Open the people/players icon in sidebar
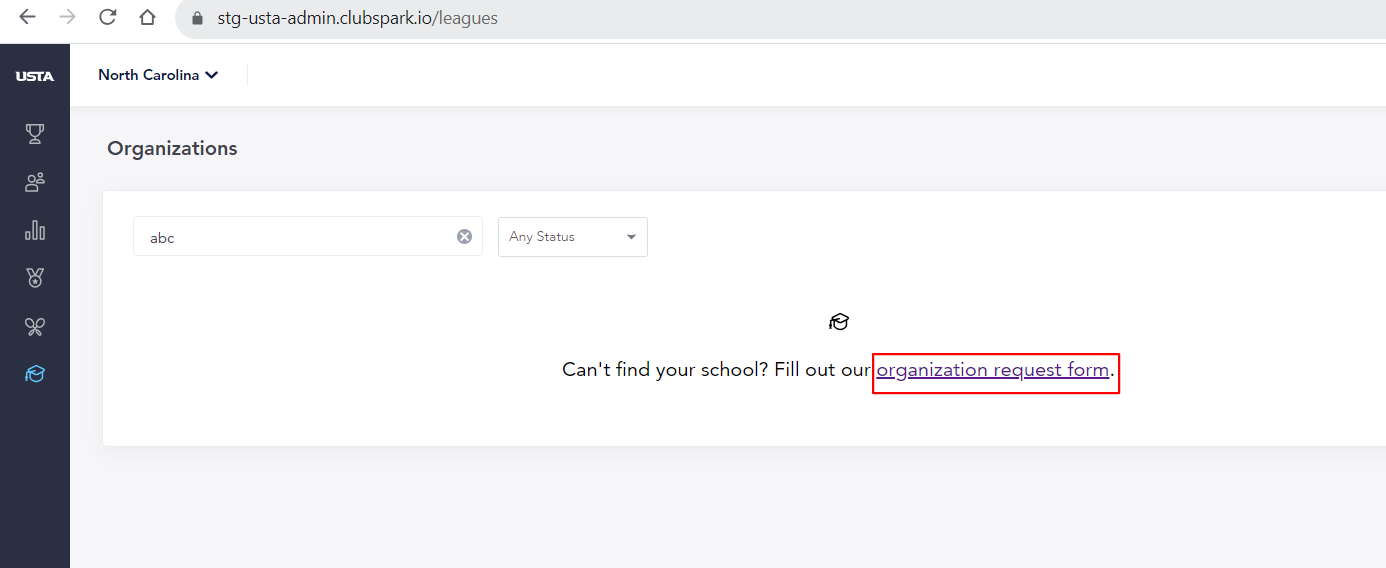This screenshot has height=568, width=1386. (35, 182)
